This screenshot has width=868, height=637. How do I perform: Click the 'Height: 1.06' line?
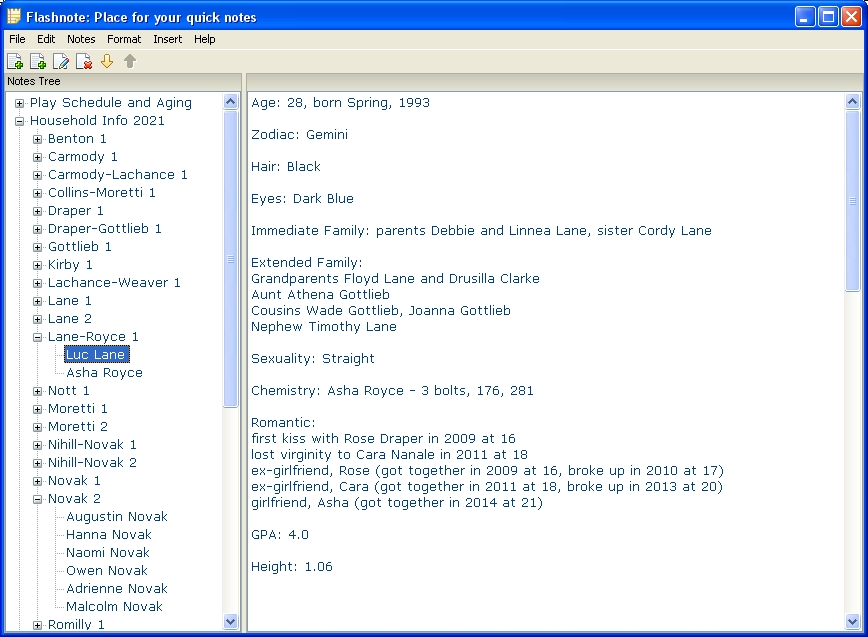pos(292,567)
